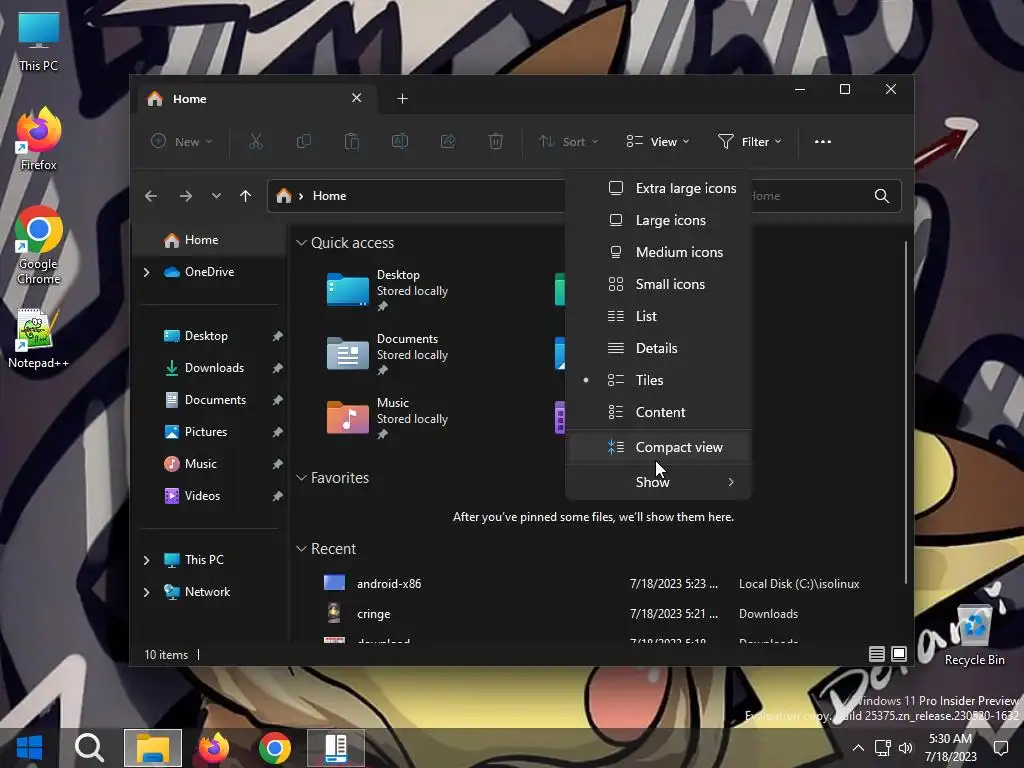
Task: Open the Recycle Bin on desktop
Action: pyautogui.click(x=974, y=635)
